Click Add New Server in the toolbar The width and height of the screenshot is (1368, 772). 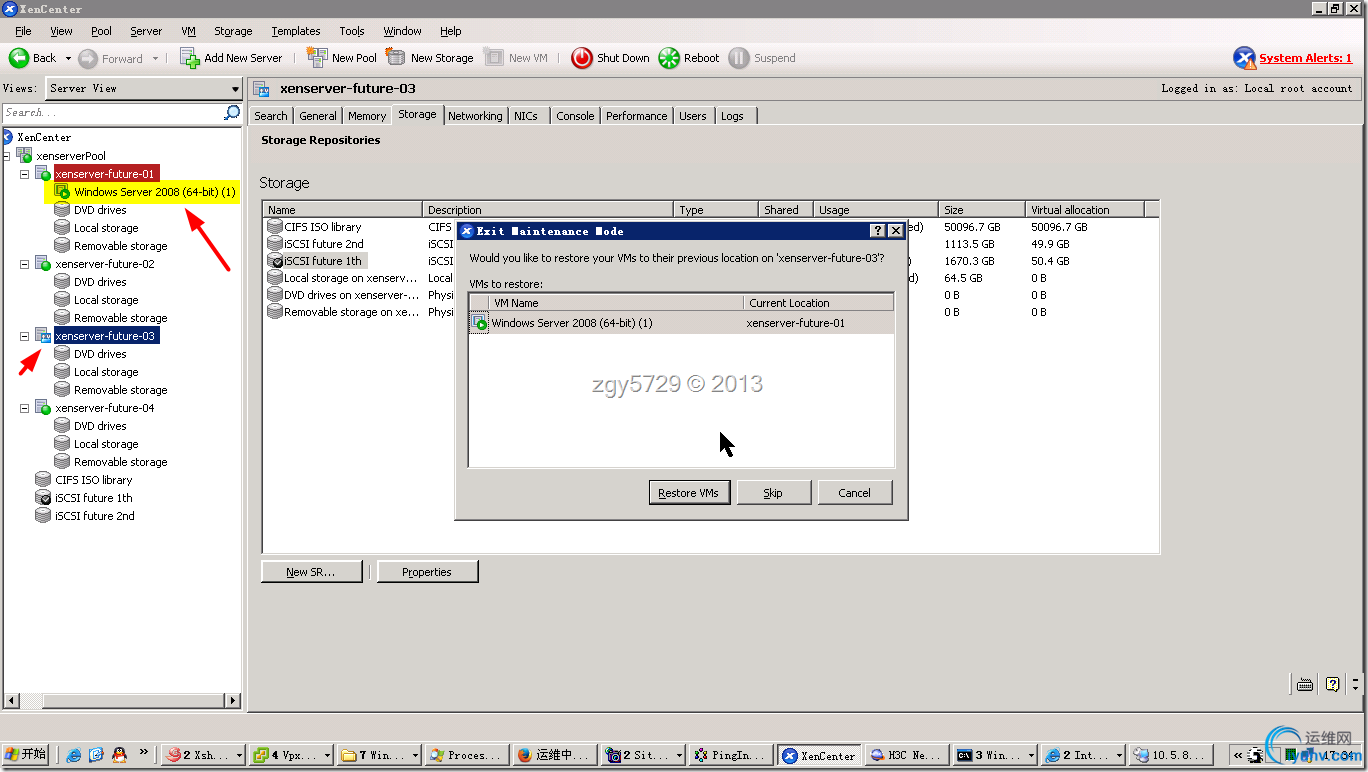pos(231,58)
